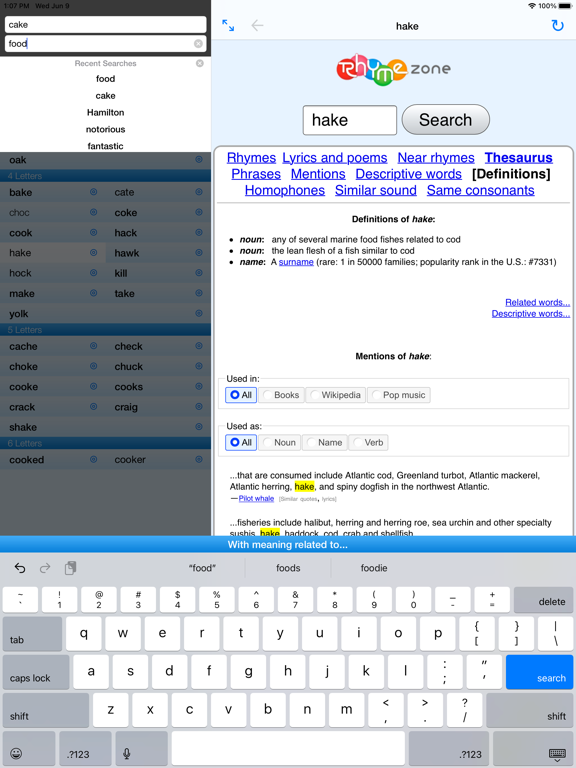Open the Thesaurus tab
The height and width of the screenshot is (768, 576).
click(519, 158)
